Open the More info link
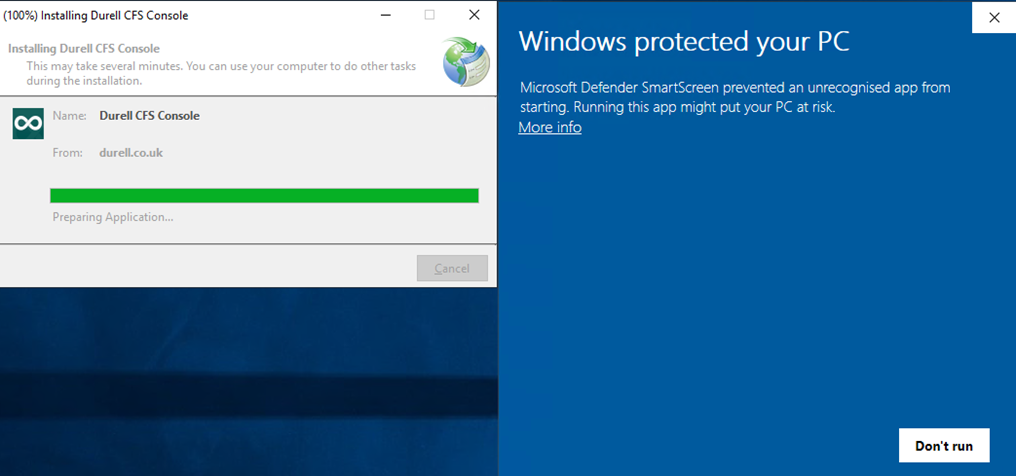 (x=549, y=128)
